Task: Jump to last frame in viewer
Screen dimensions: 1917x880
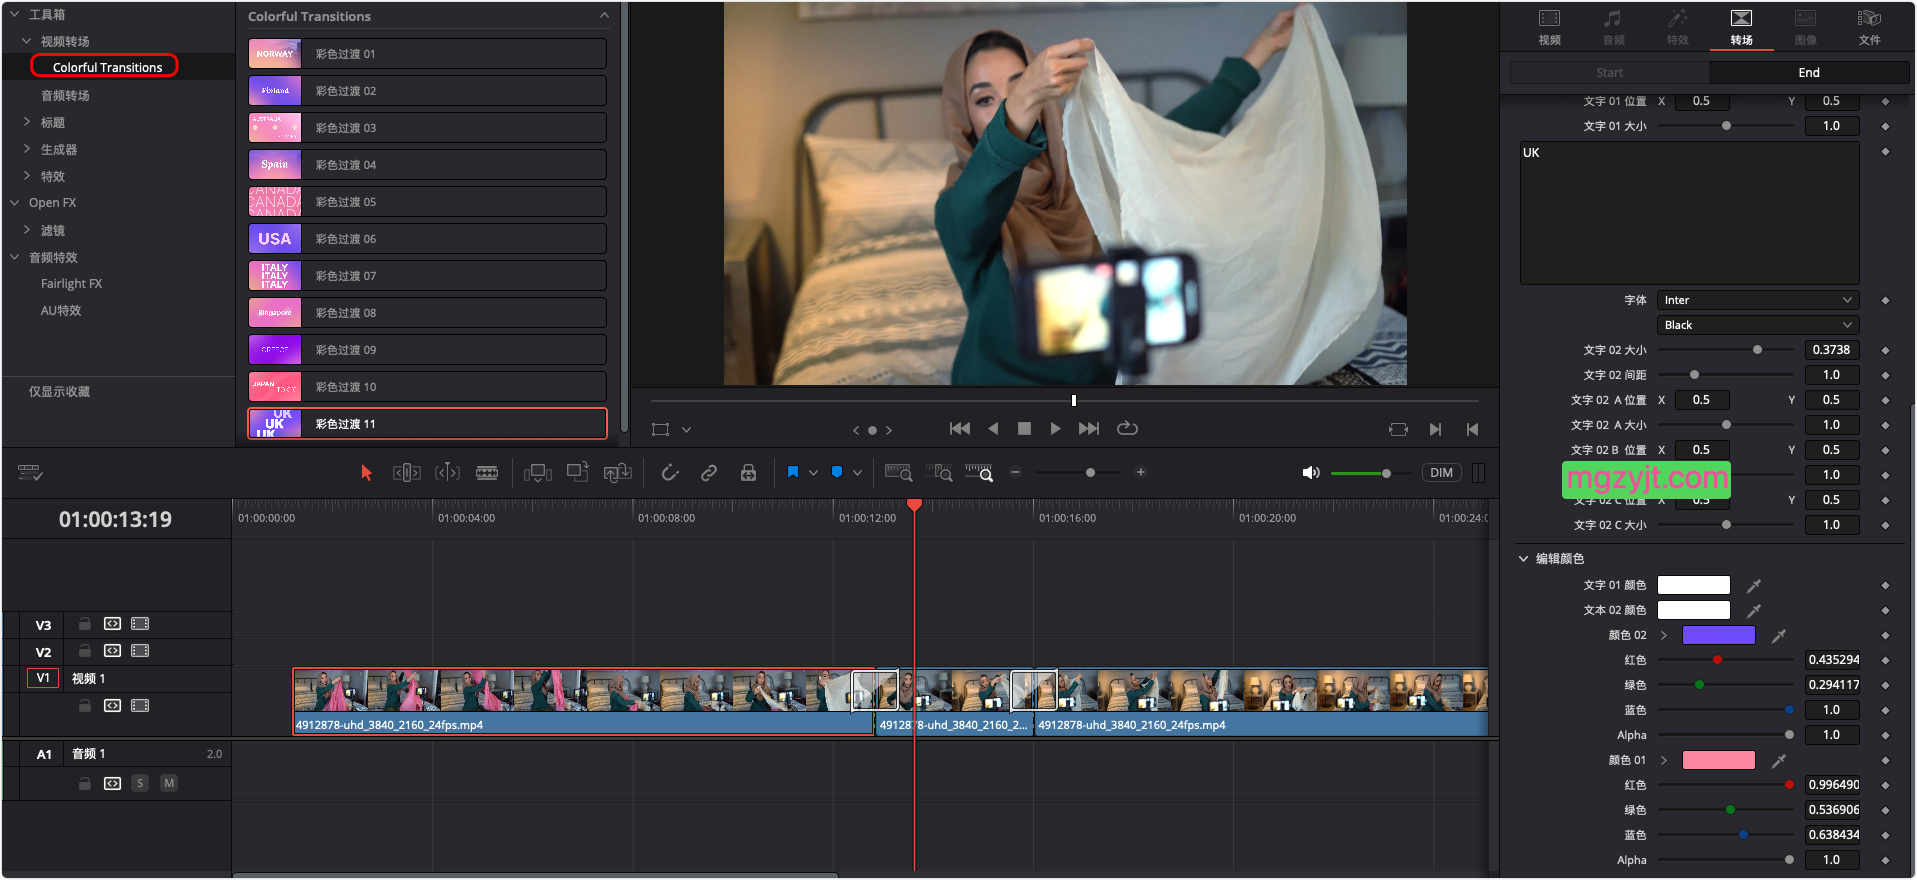Action: pyautogui.click(x=1089, y=428)
